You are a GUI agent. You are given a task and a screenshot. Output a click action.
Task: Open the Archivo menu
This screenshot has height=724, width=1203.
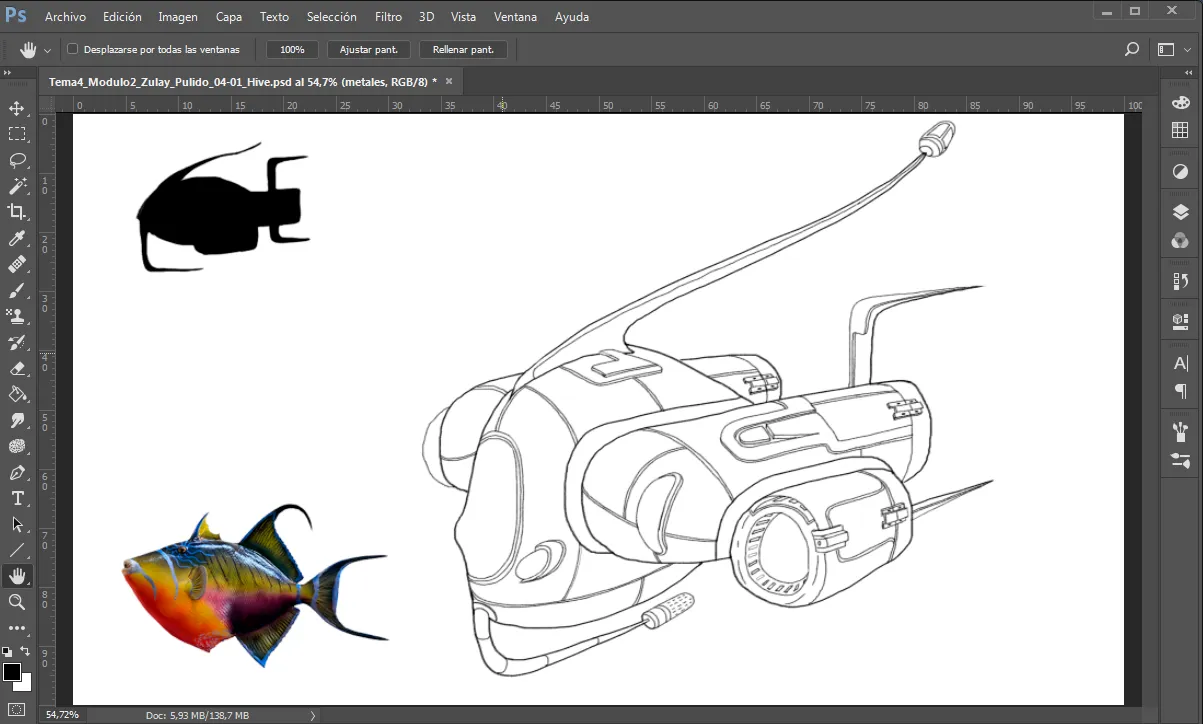[x=65, y=17]
